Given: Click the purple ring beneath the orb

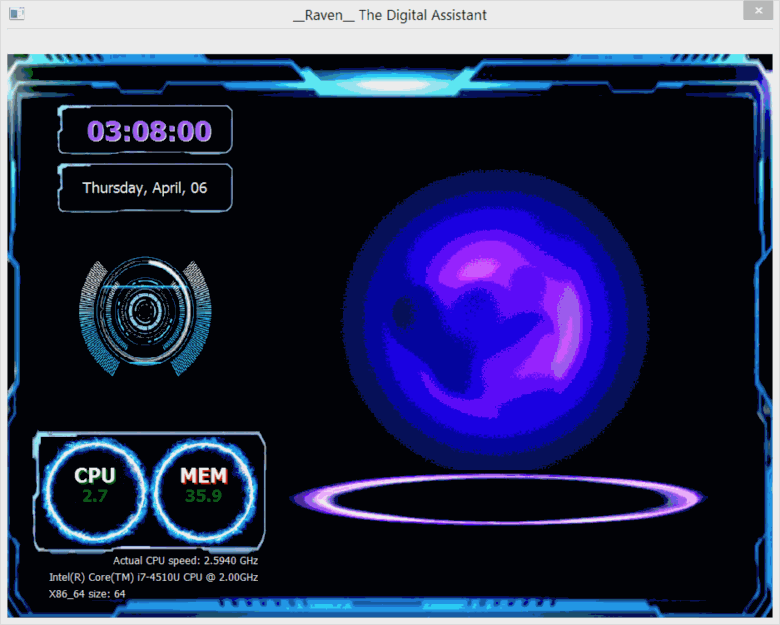Looking at the screenshot, I should 498,499.
